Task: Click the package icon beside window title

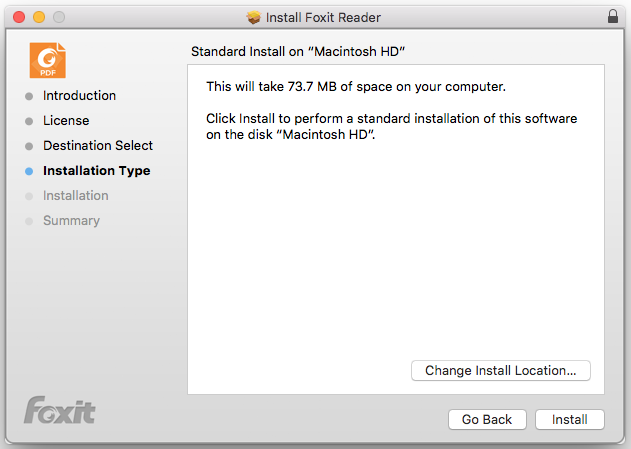Action: tap(254, 17)
